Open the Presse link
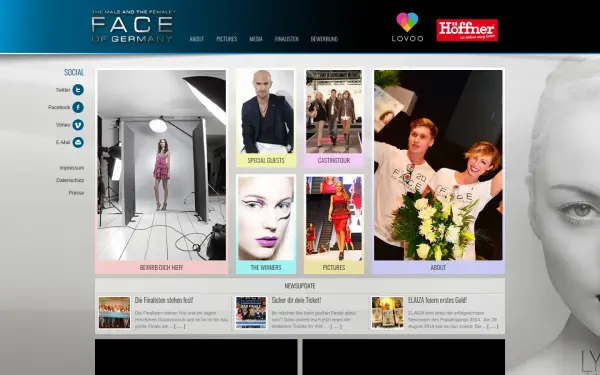Viewport: 600px width, 375px height. coord(76,193)
